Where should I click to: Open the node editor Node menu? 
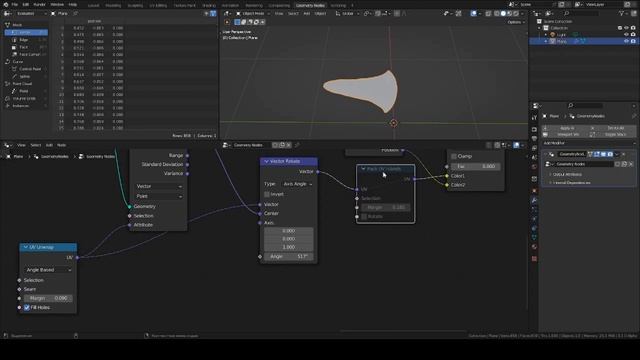pos(61,145)
